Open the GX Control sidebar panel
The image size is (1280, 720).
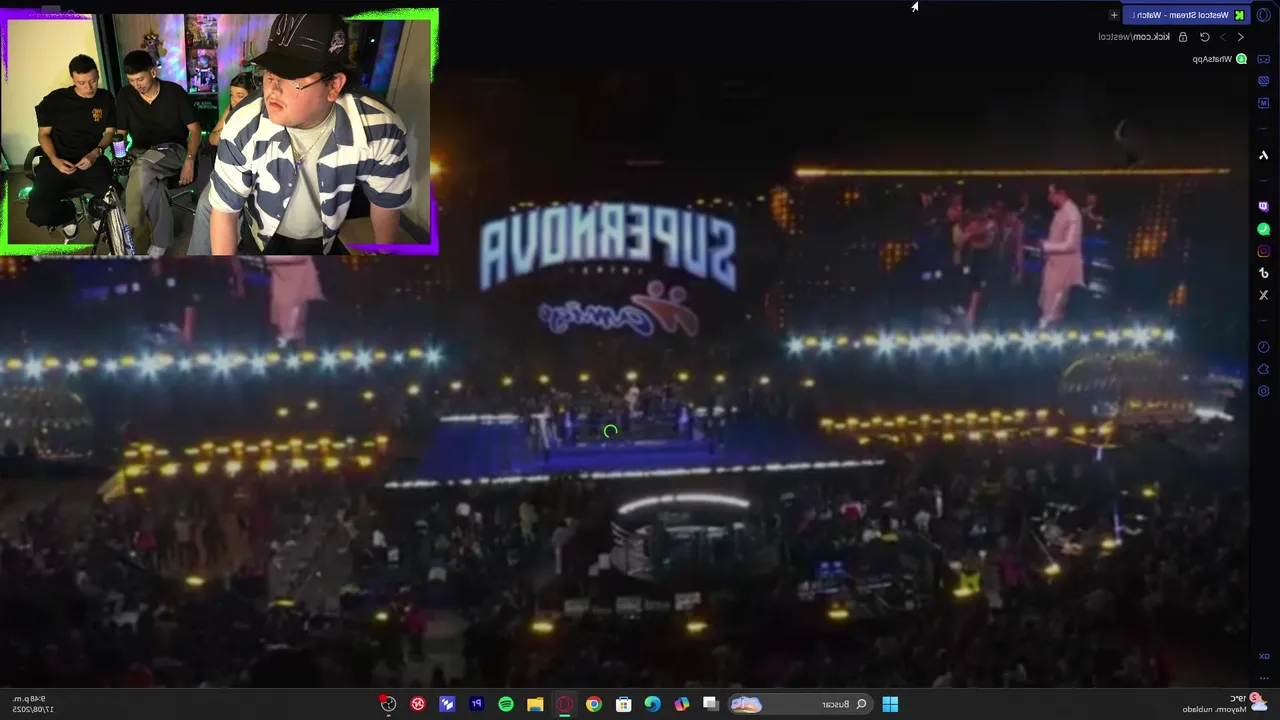(x=1263, y=81)
